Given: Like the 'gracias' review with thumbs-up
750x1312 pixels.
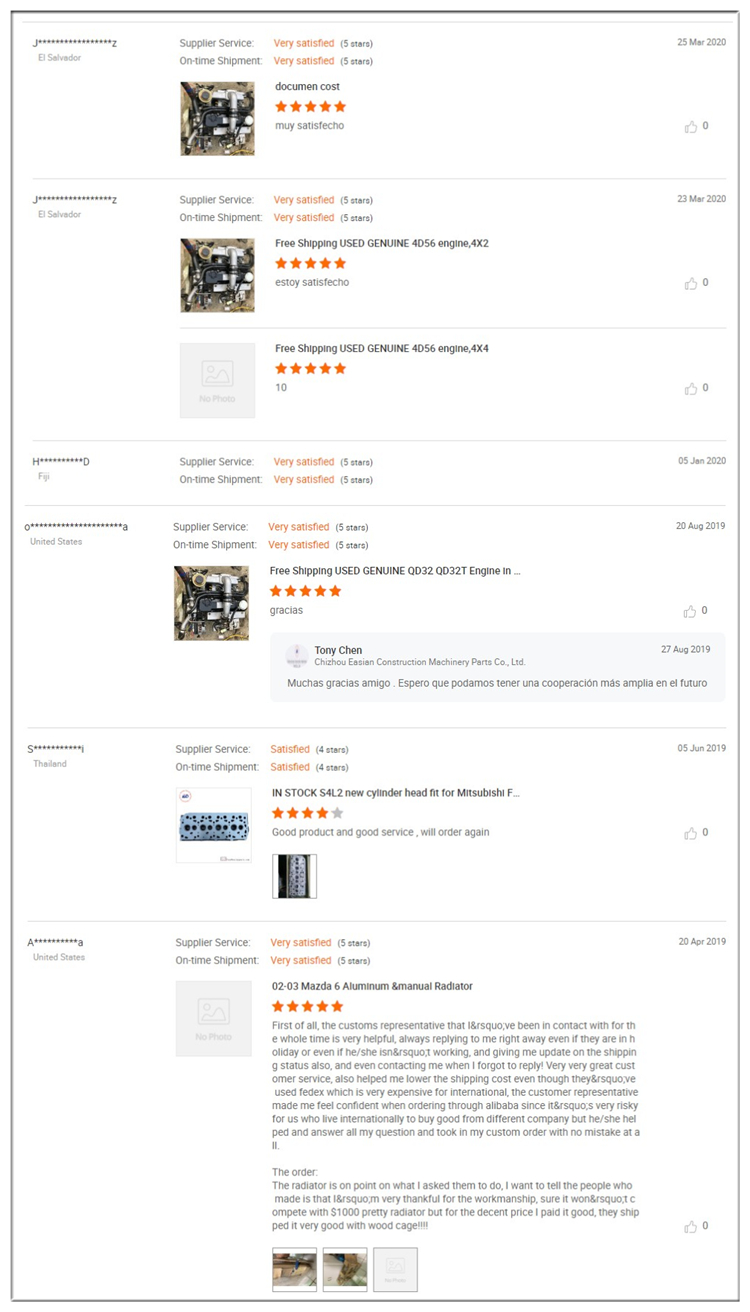Looking at the screenshot, I should pyautogui.click(x=691, y=612).
